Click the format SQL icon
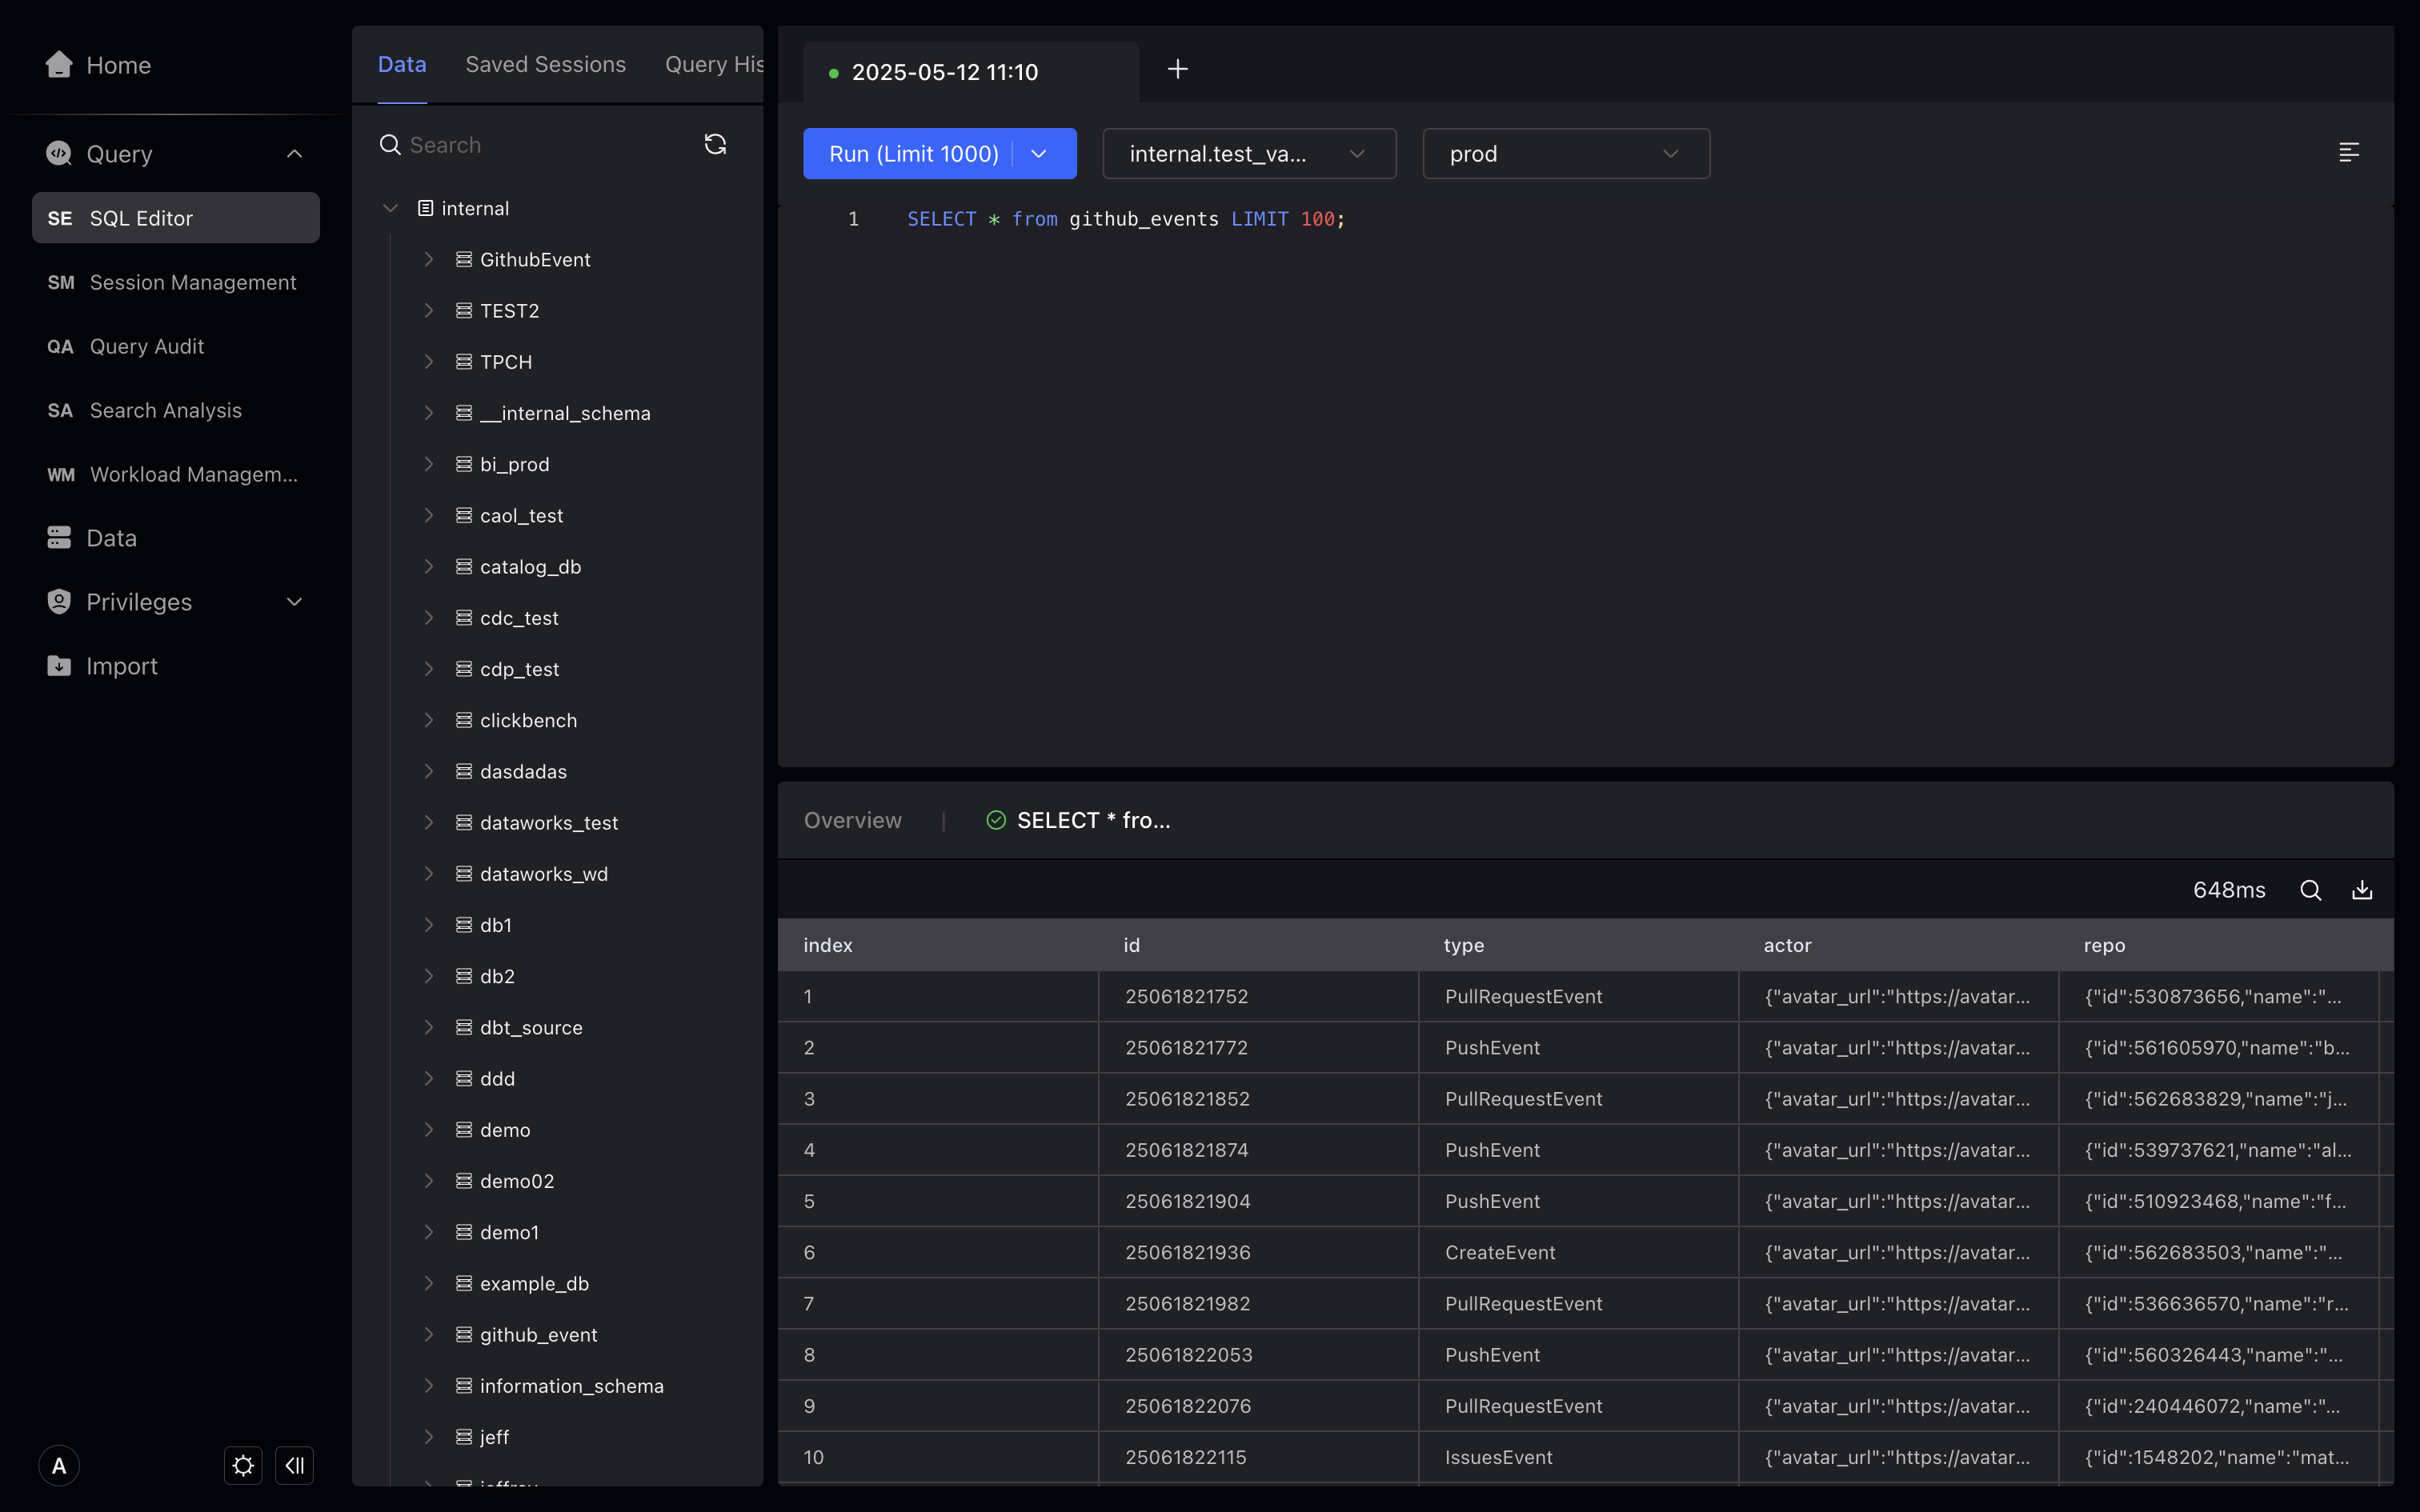 (x=2349, y=152)
